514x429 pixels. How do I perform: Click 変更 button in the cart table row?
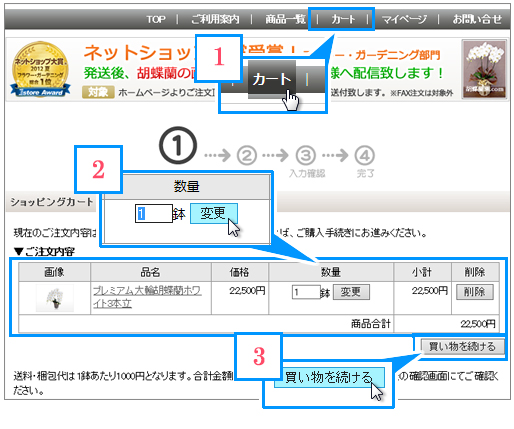pos(351,292)
